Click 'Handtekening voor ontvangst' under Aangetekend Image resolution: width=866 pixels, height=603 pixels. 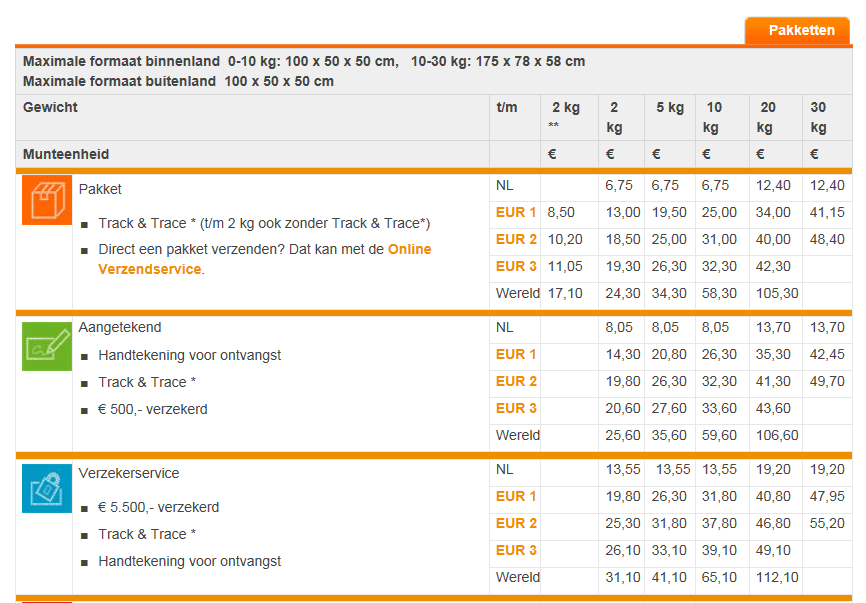point(189,356)
